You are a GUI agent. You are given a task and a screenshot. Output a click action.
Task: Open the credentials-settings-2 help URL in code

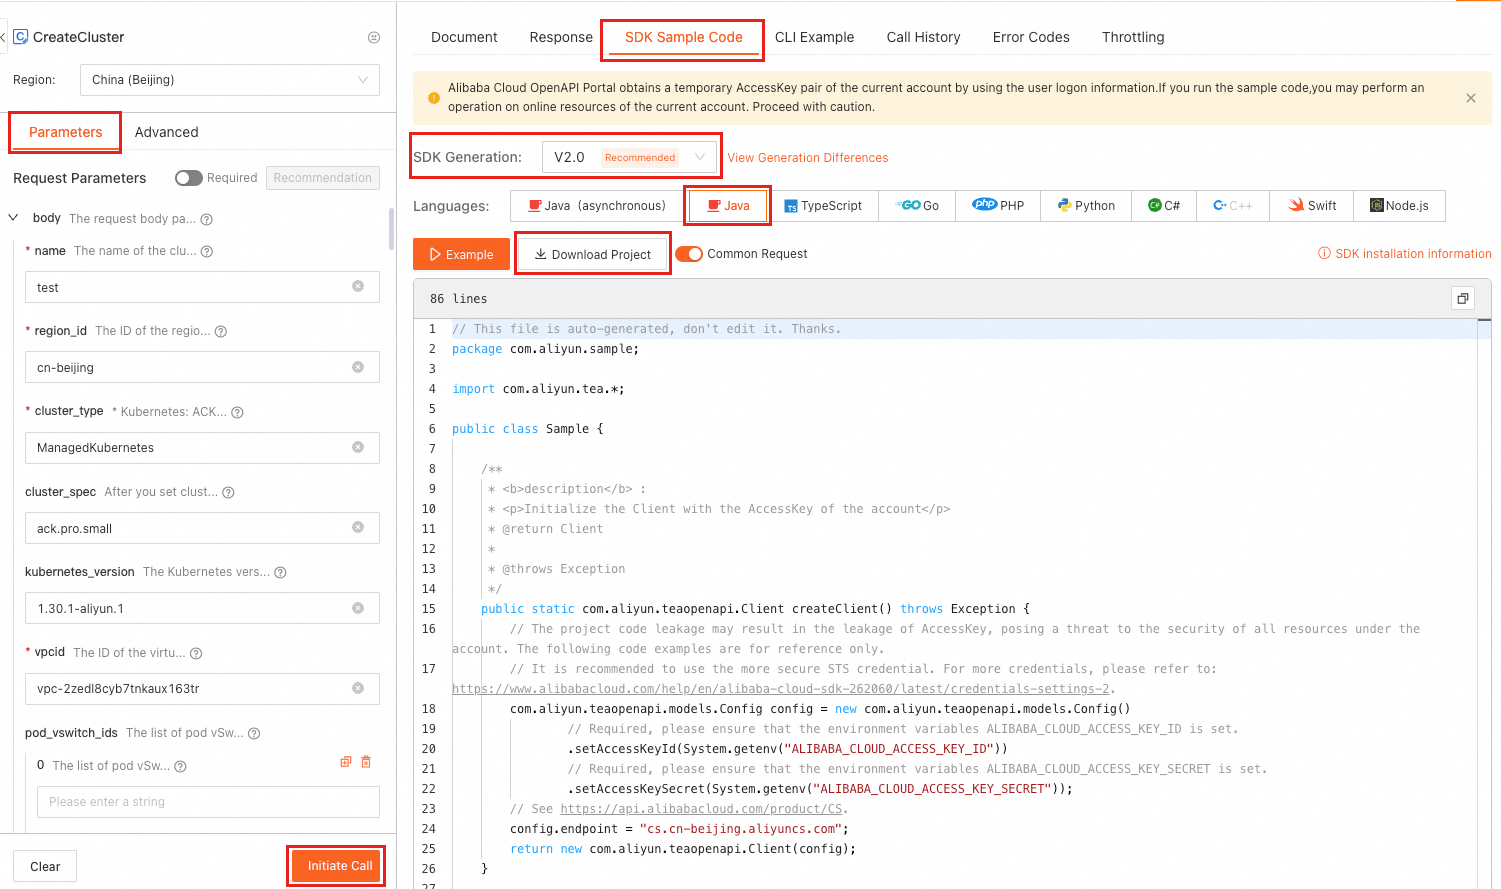[x=781, y=689]
